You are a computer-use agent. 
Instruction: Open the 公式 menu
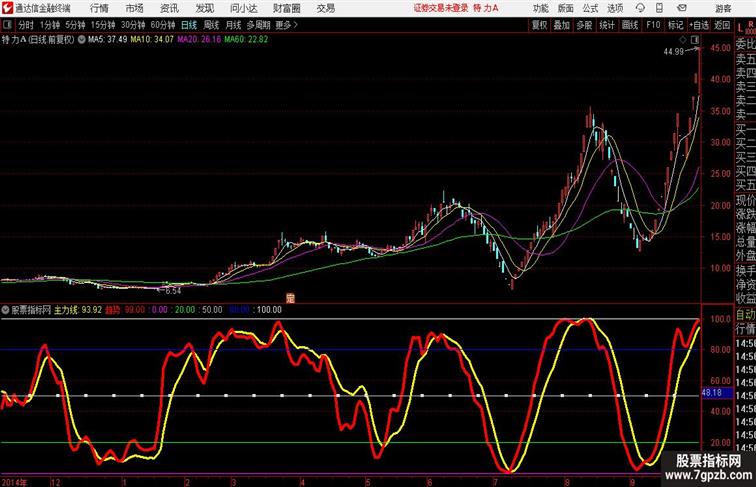(590, 8)
